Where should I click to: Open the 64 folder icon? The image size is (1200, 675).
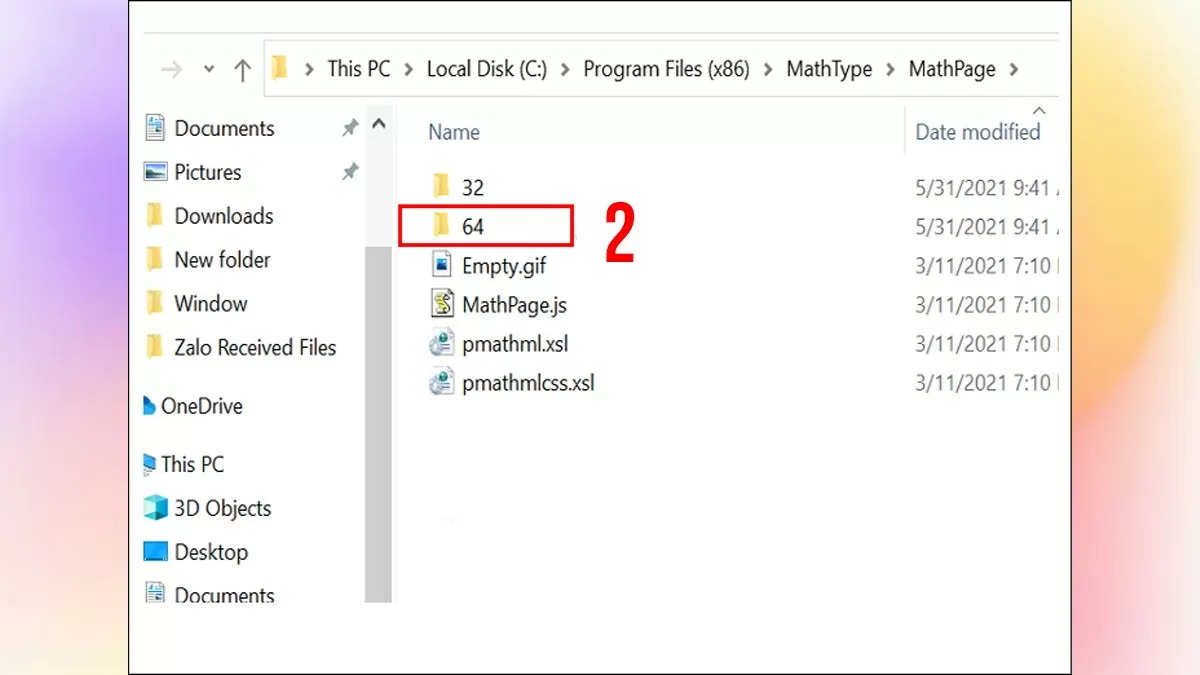pyautogui.click(x=441, y=227)
